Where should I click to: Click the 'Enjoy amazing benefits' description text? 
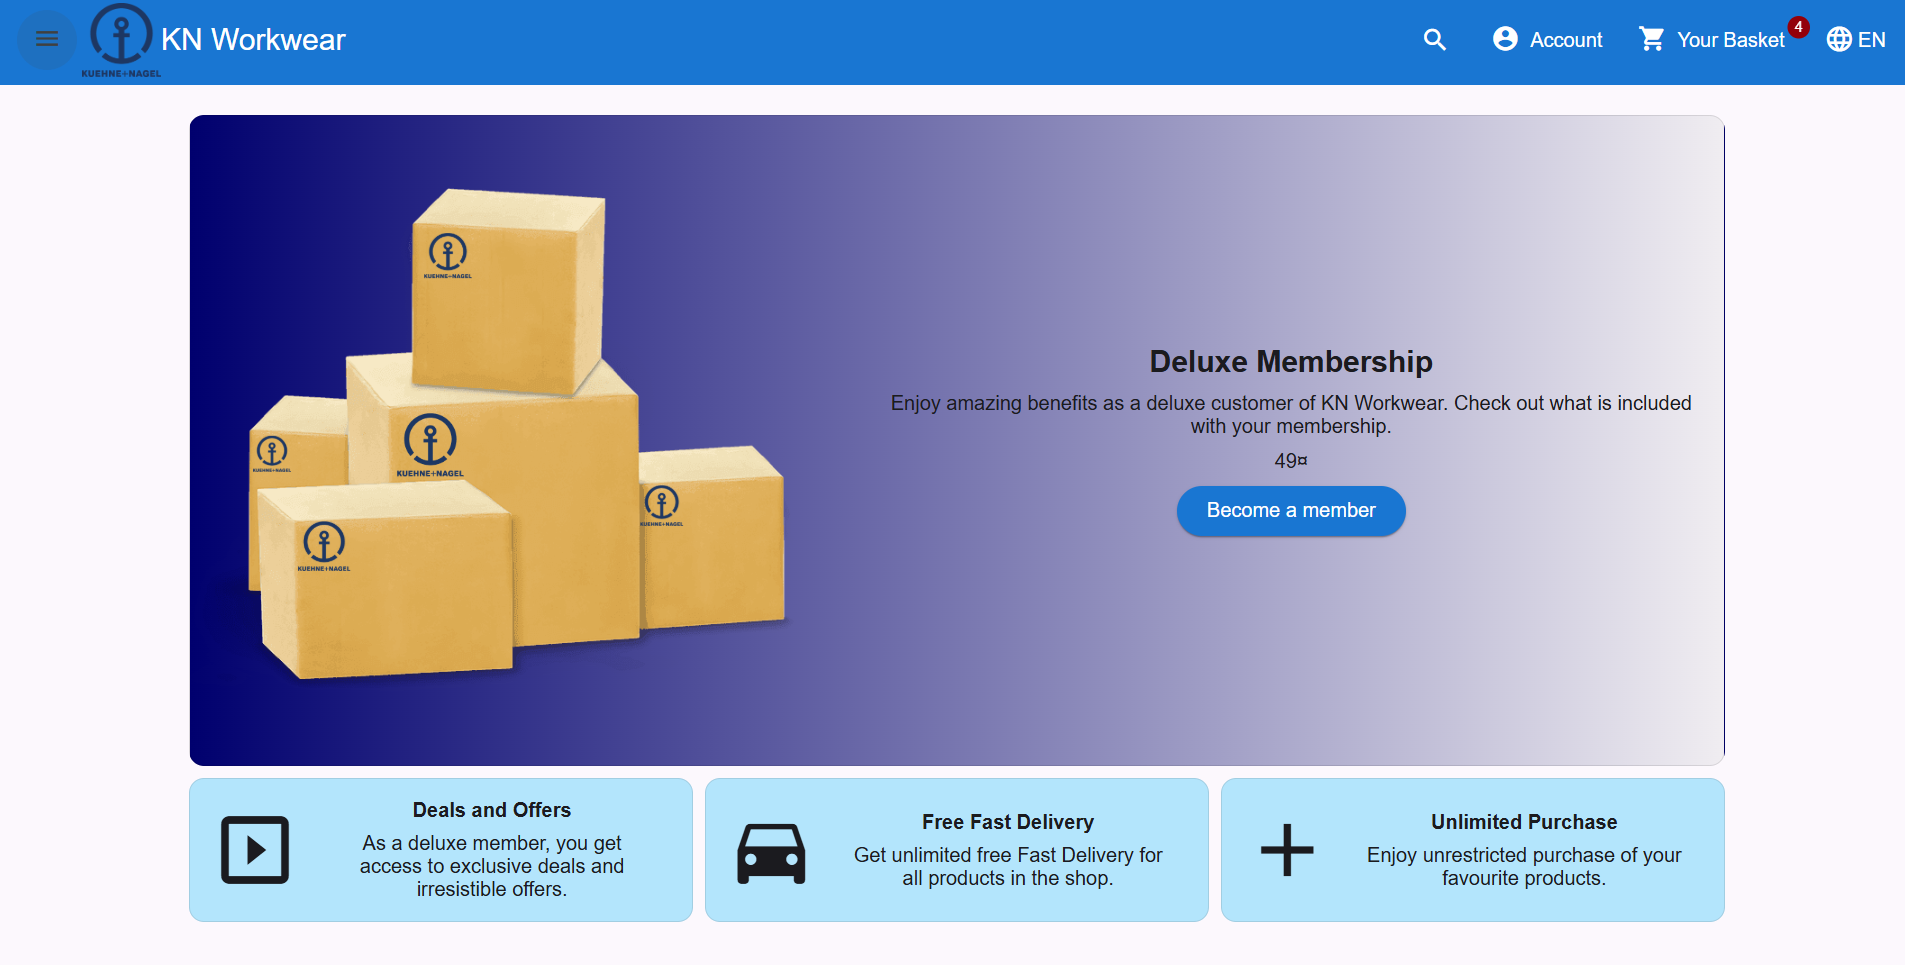point(1291,414)
